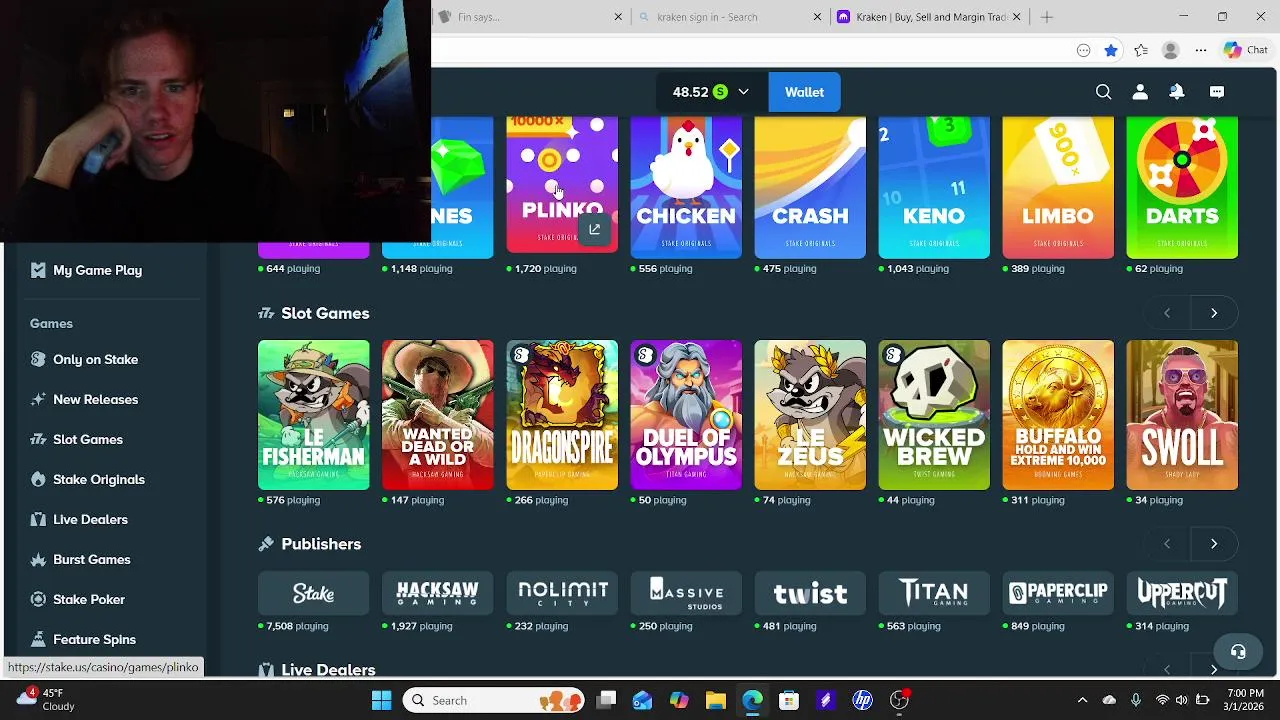
Task: Click the green Stake Cash coin icon
Action: [720, 92]
